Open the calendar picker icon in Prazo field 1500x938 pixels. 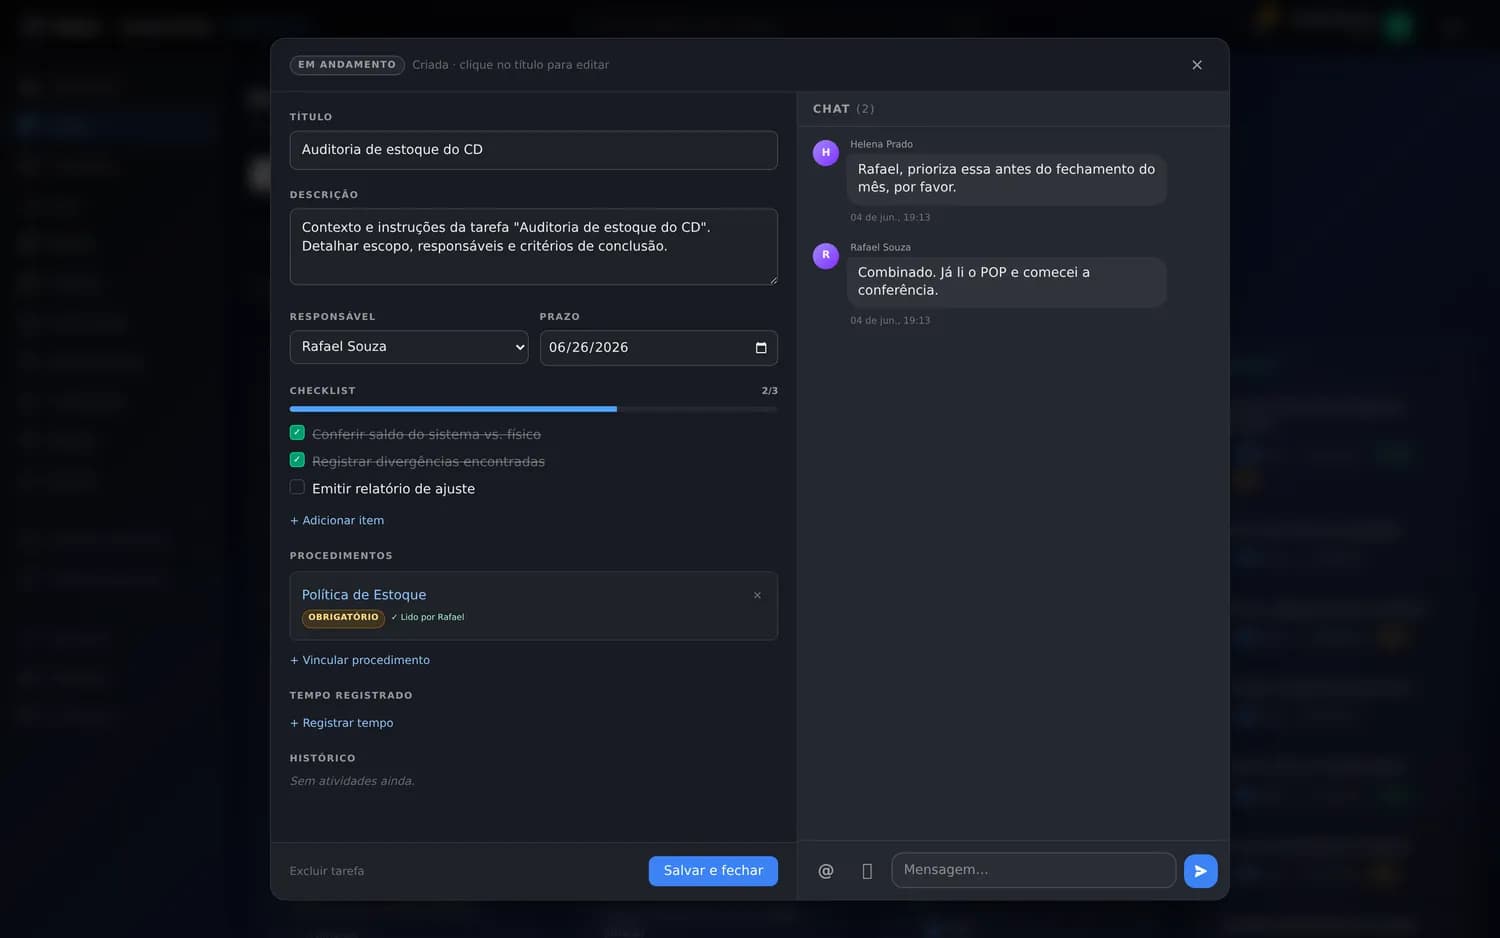click(761, 348)
